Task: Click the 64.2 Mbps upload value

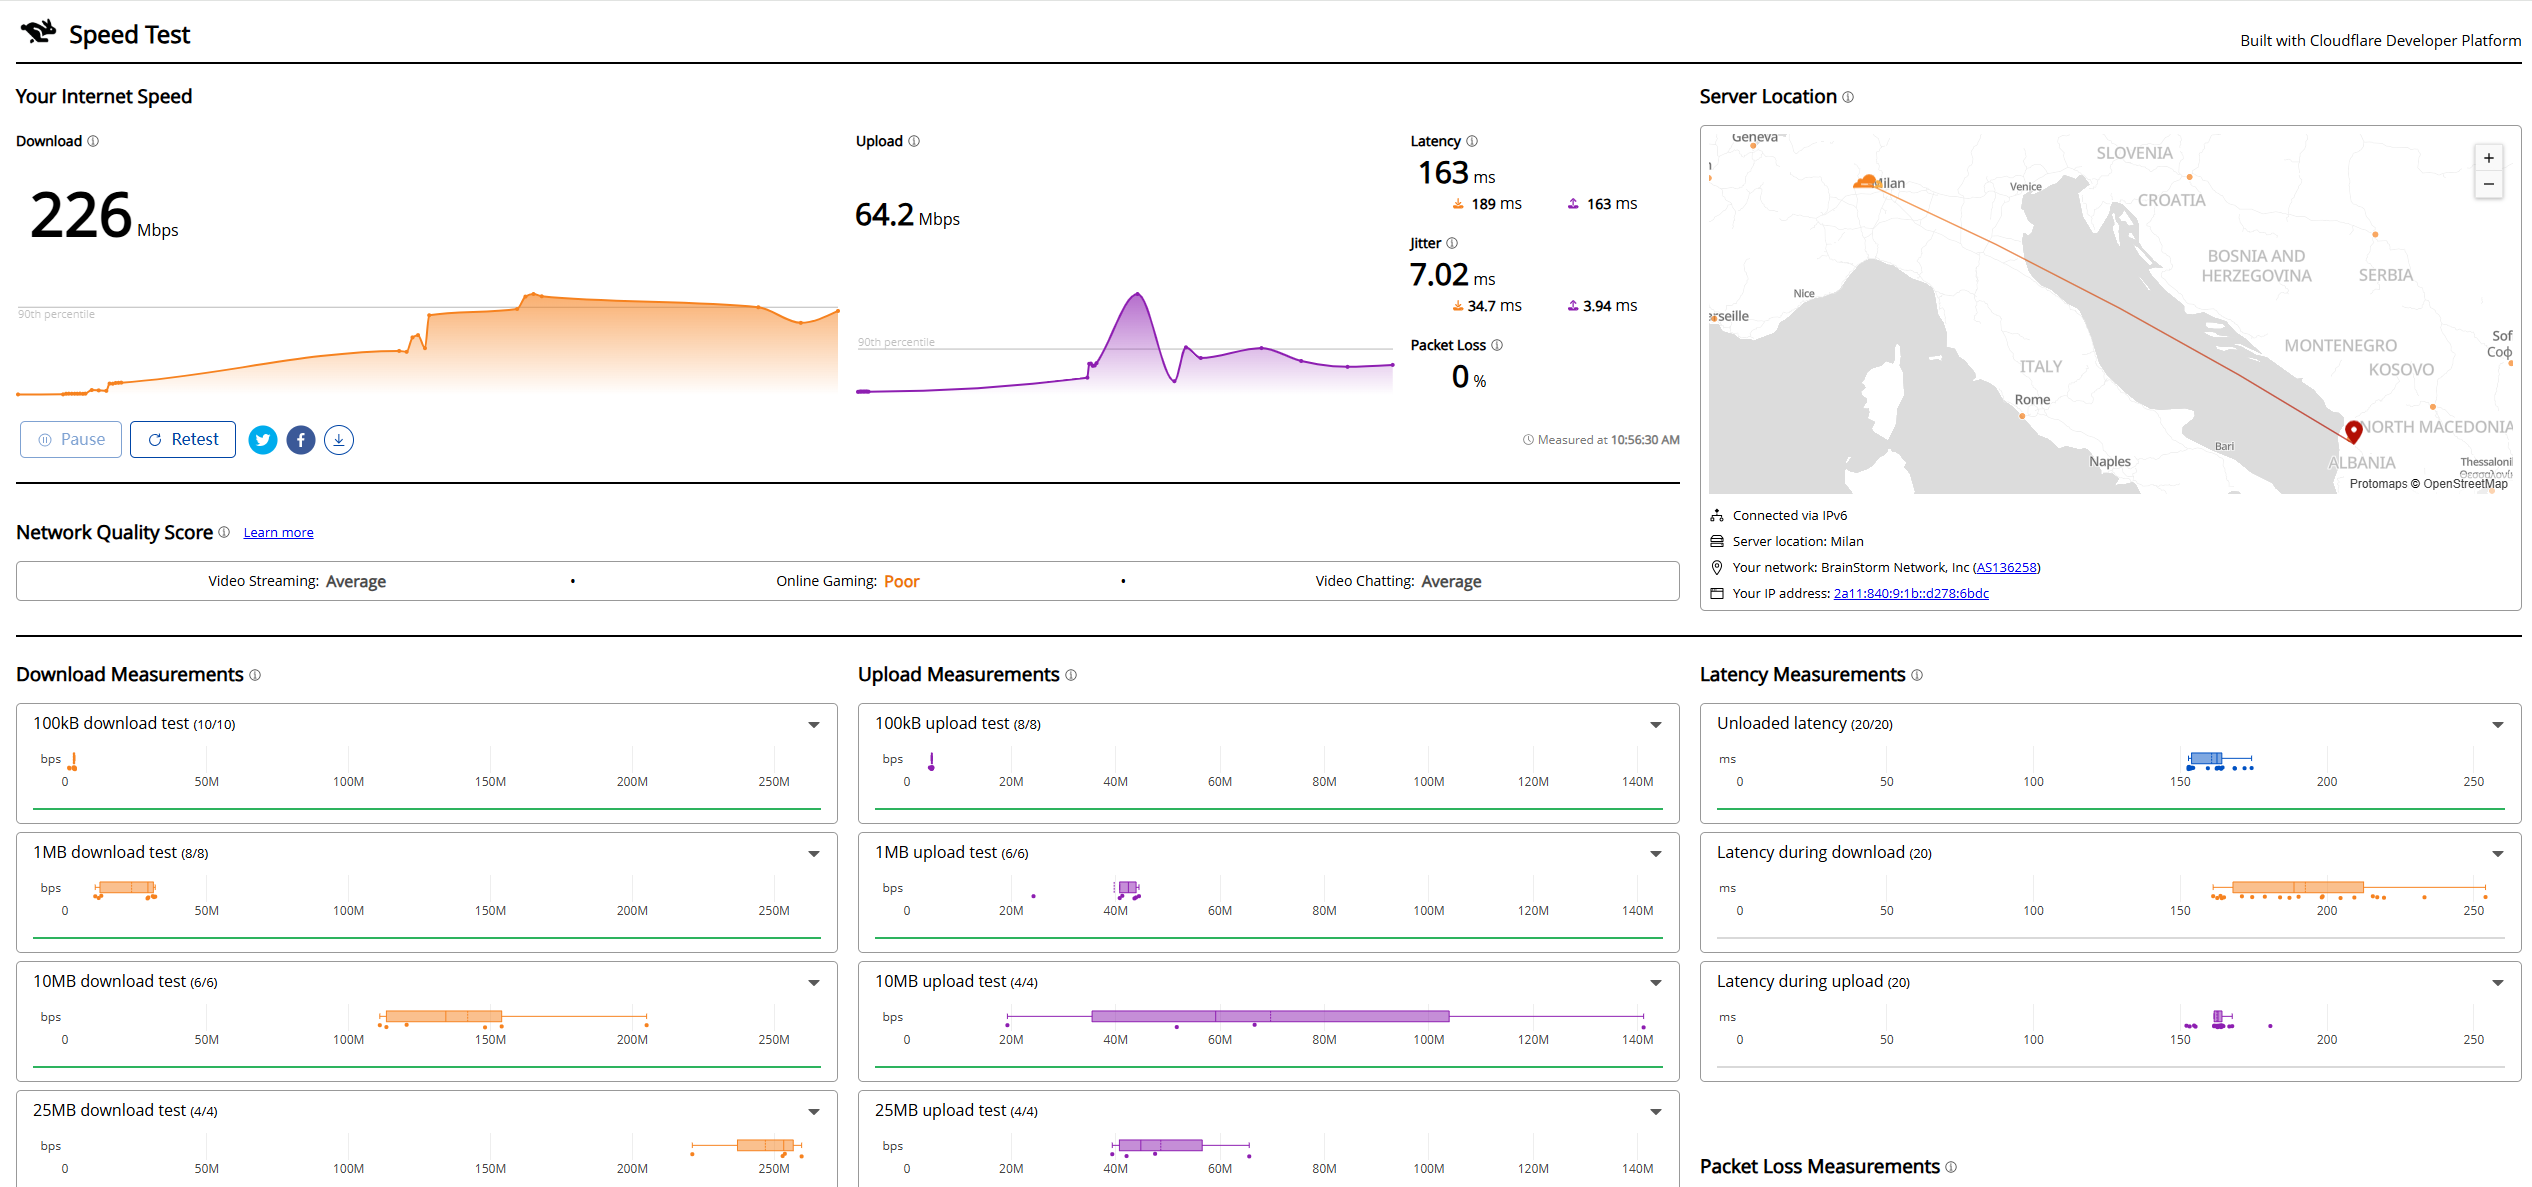Action: click(x=907, y=215)
